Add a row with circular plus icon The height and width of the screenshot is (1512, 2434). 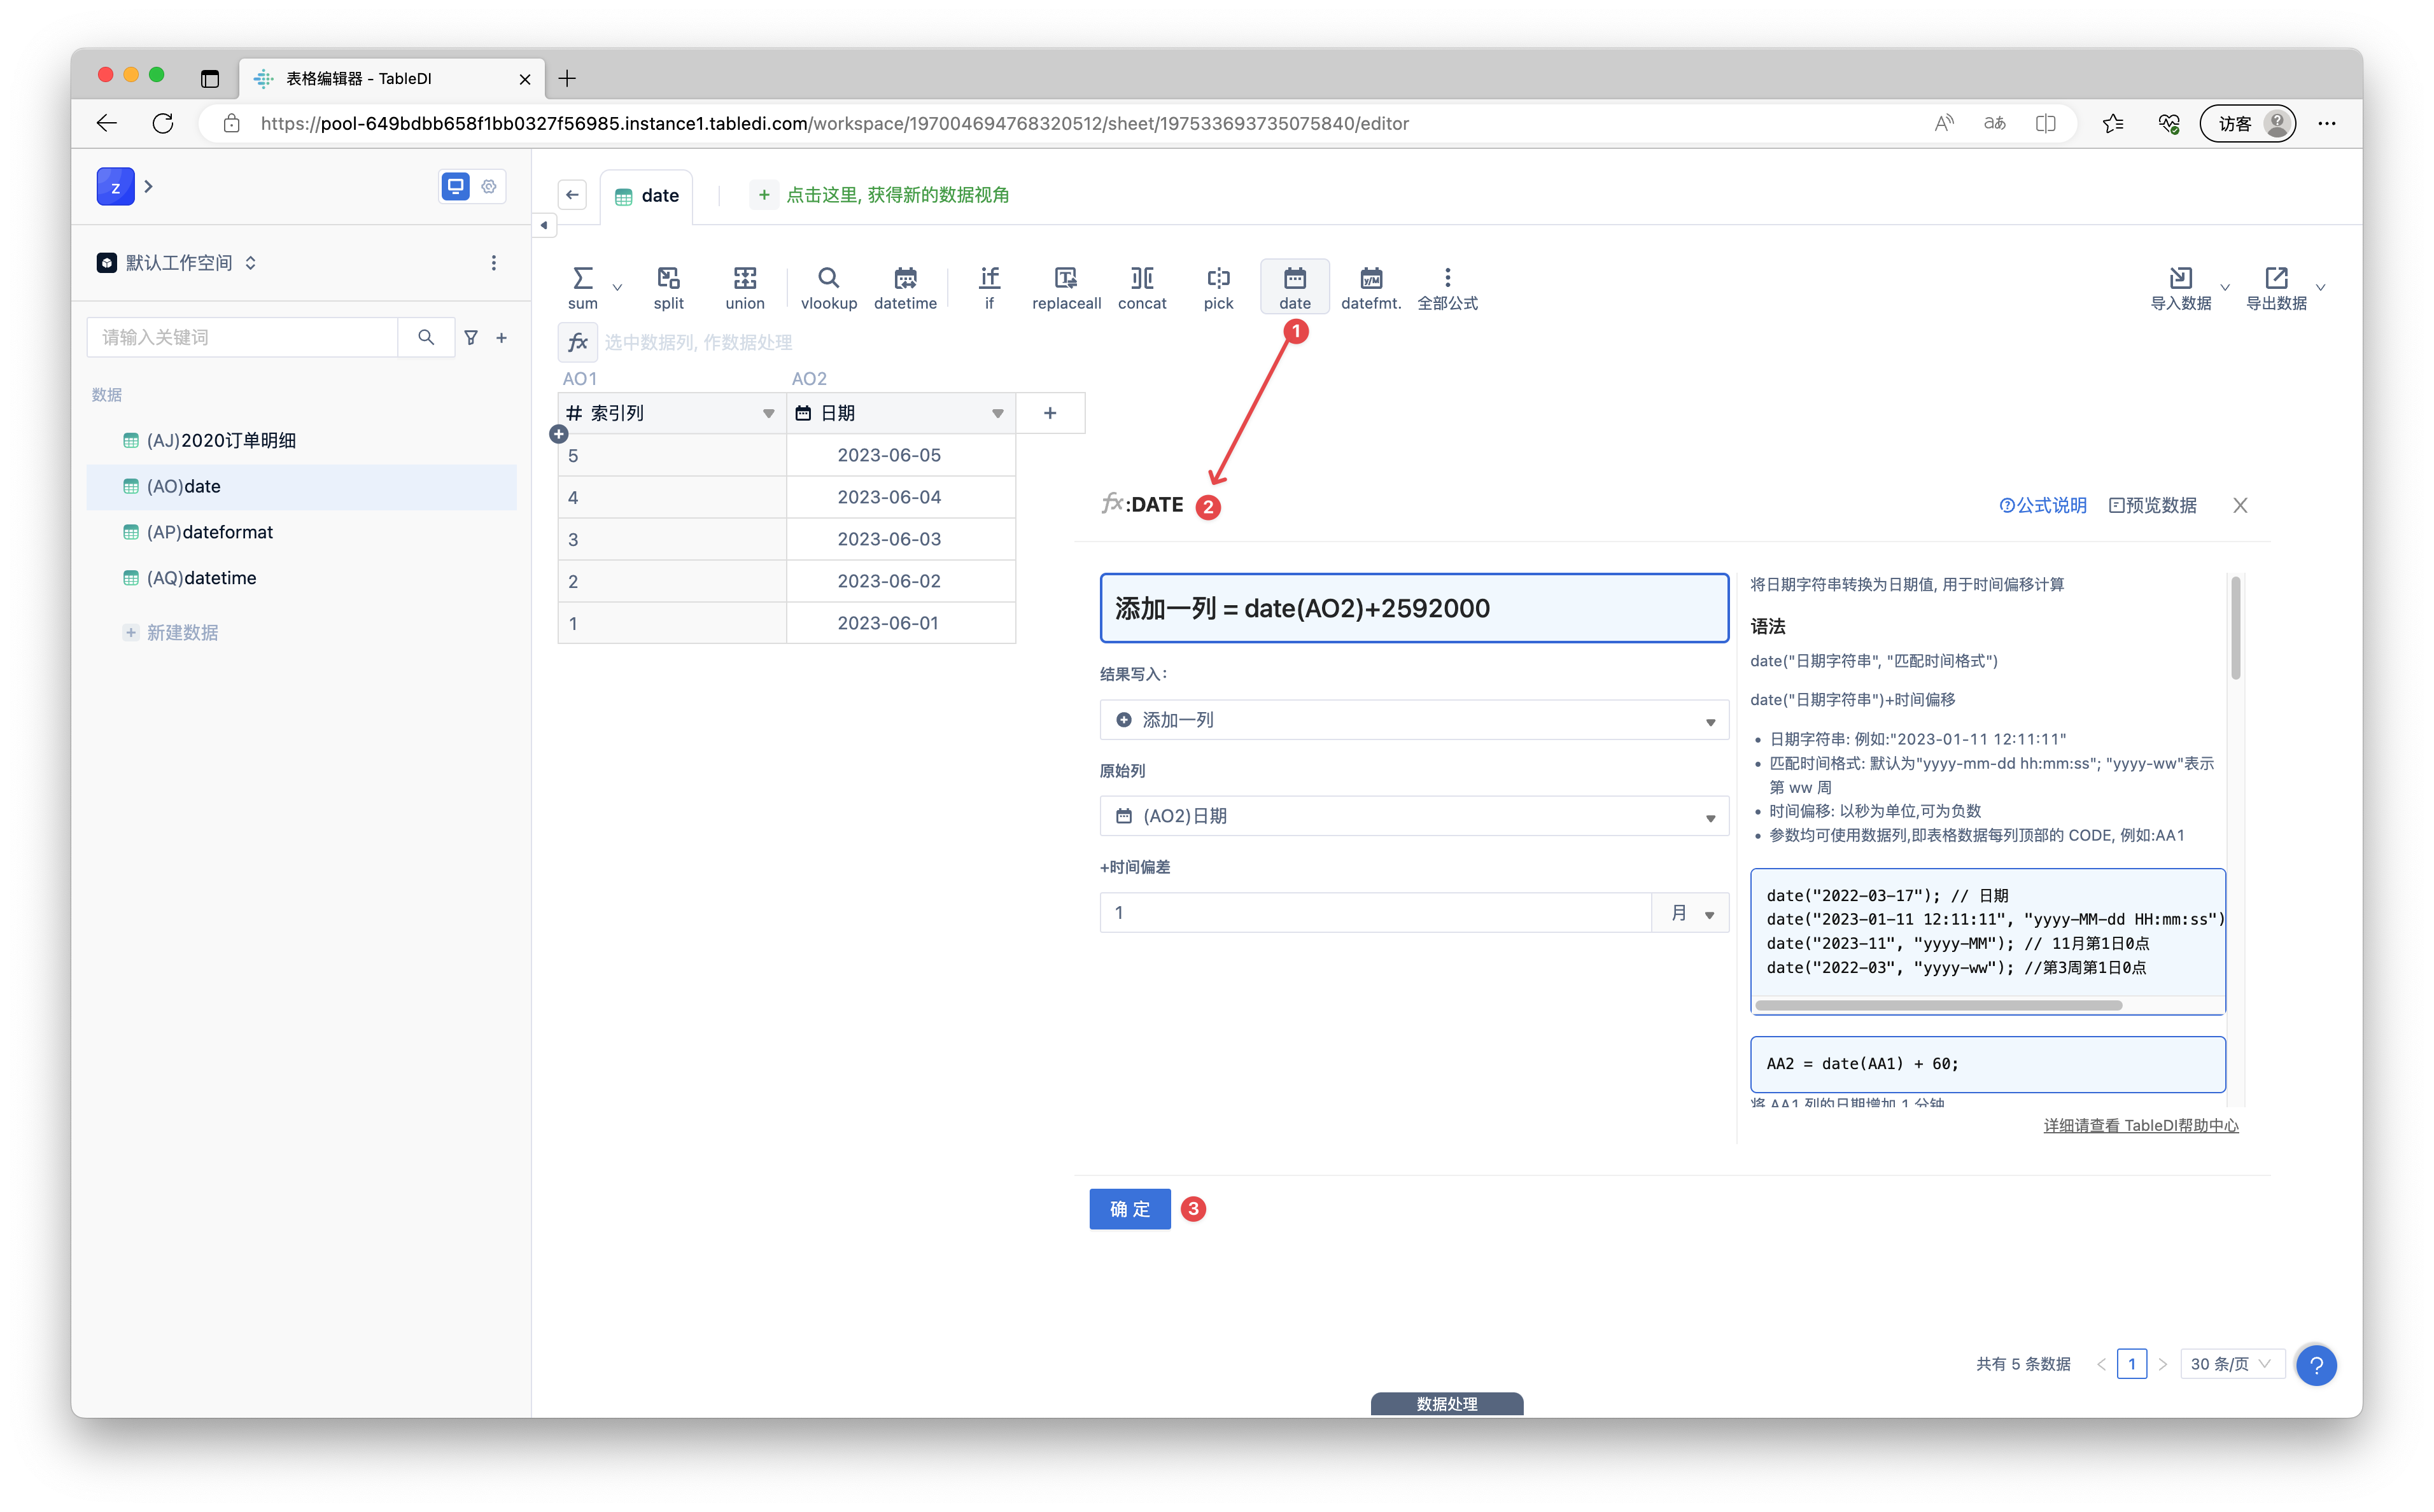click(x=559, y=434)
